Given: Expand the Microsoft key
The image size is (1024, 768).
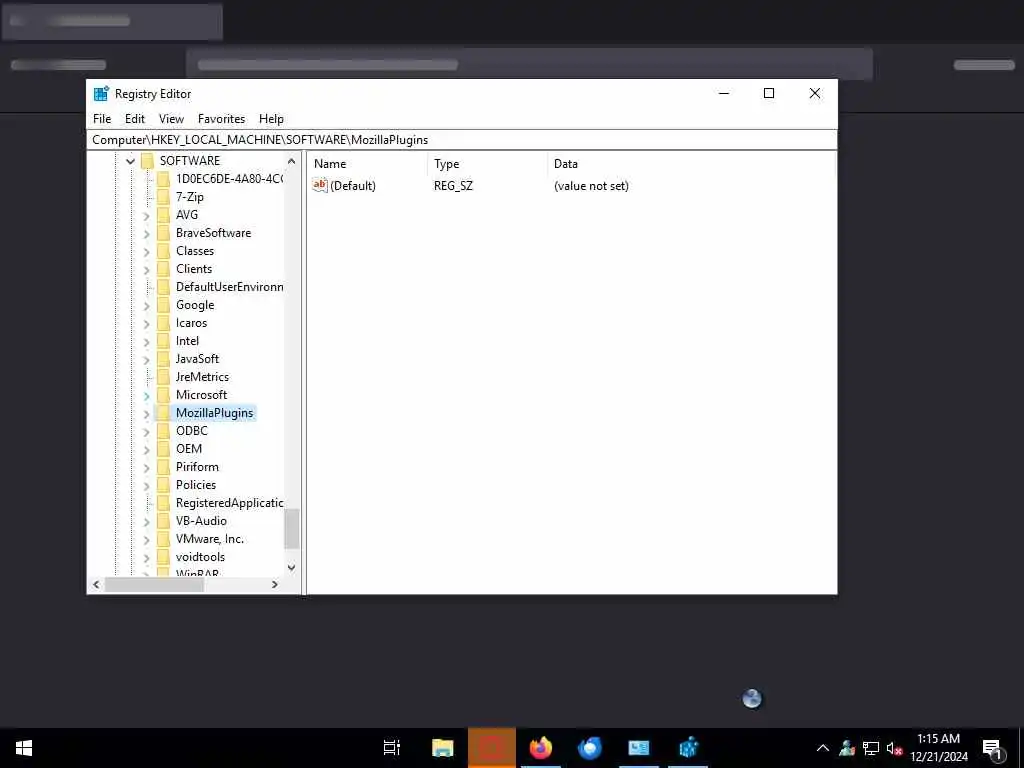Looking at the screenshot, I should point(146,396).
